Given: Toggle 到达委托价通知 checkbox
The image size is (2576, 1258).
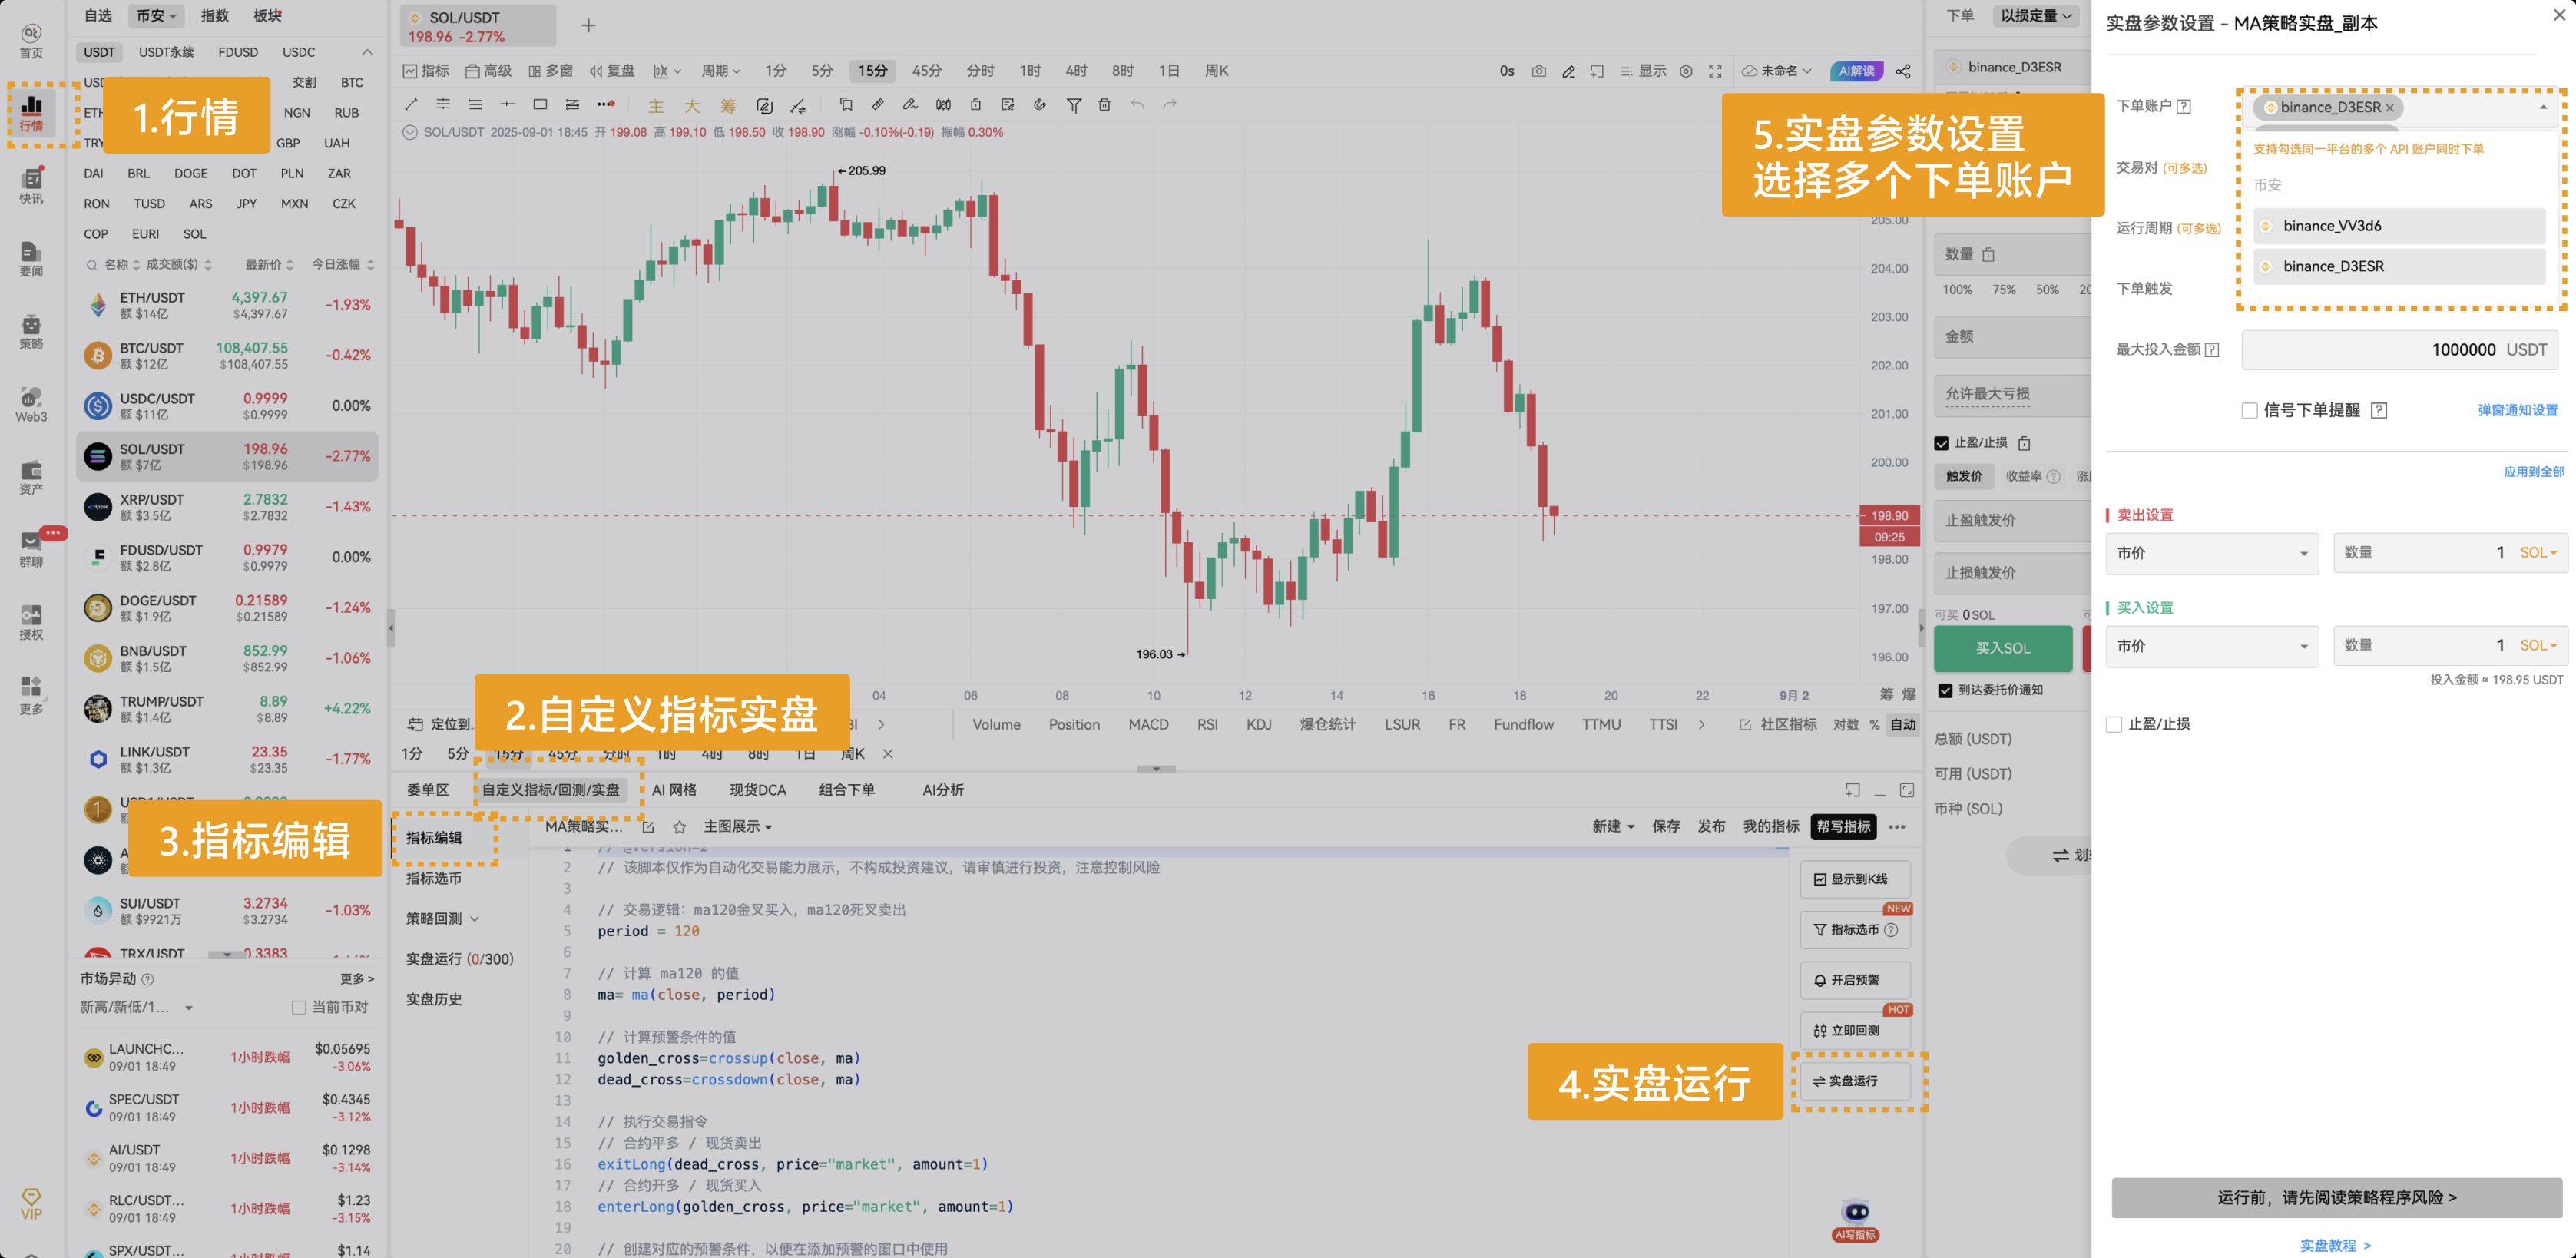Looking at the screenshot, I should [1945, 690].
